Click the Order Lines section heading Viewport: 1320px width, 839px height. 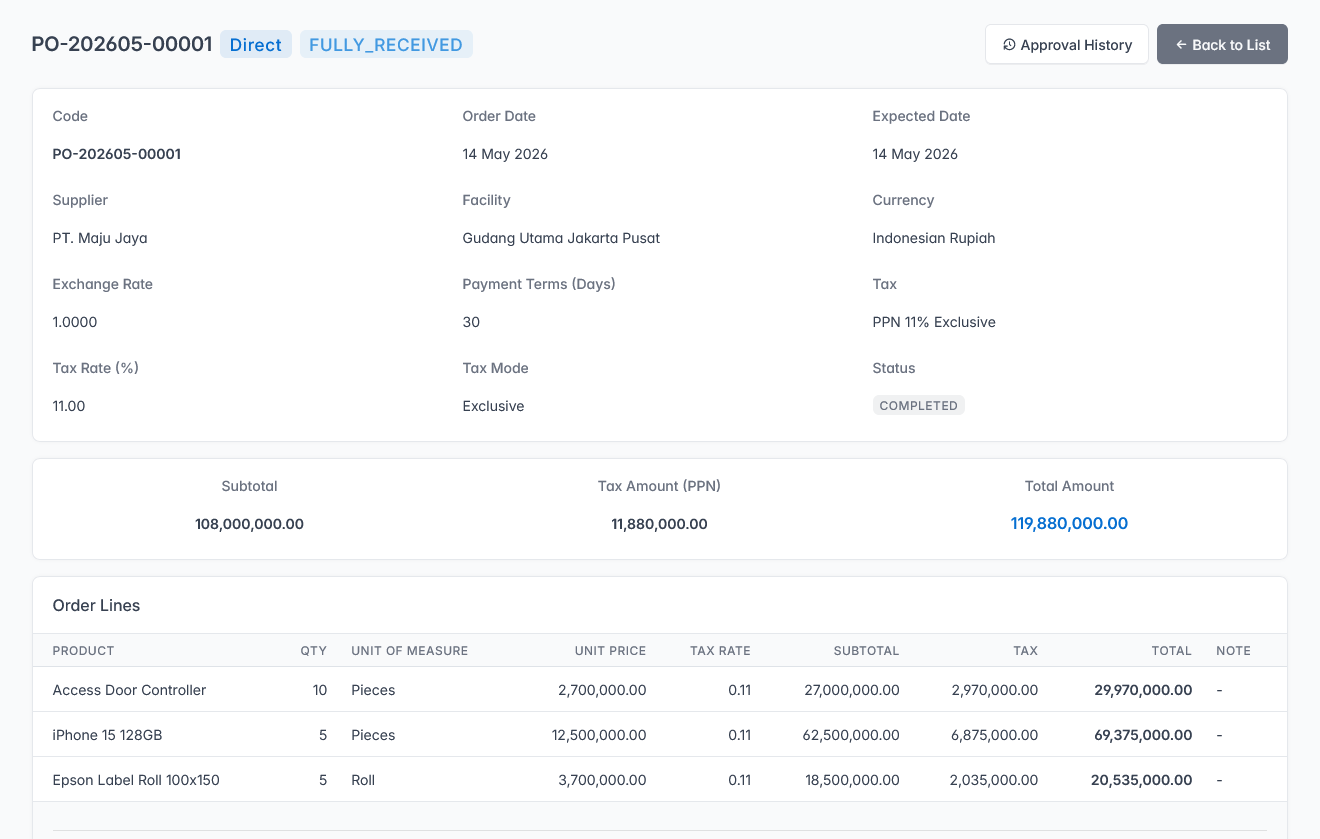[x=96, y=605]
